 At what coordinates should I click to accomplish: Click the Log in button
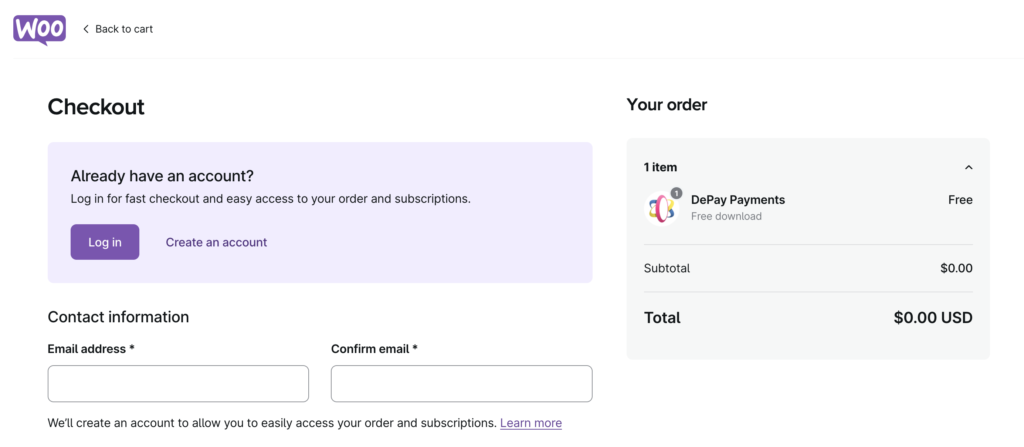(x=105, y=242)
